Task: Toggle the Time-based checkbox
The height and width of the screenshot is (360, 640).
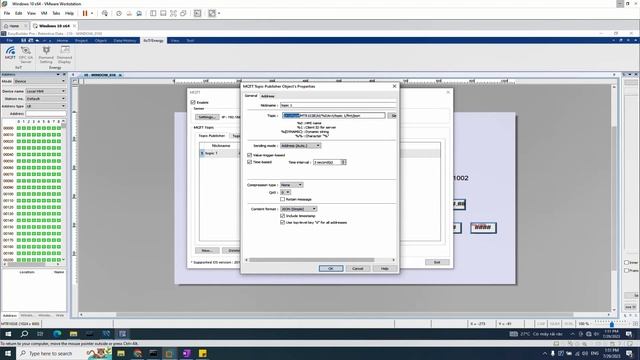Action: pos(249,162)
